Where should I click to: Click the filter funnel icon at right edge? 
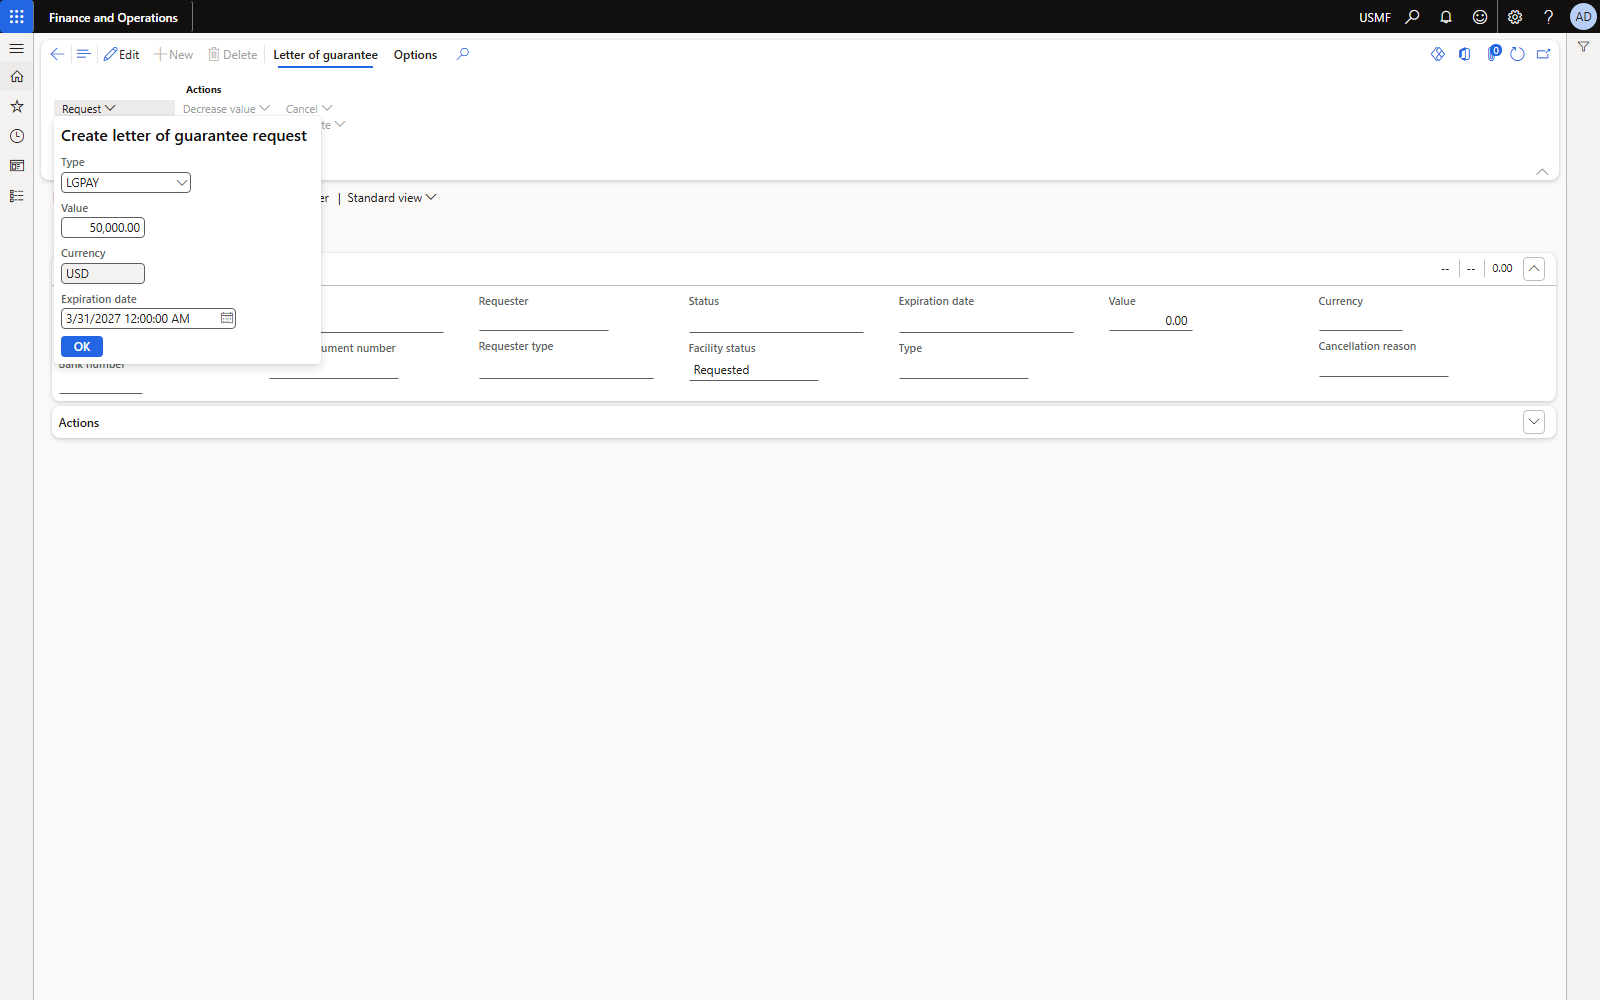(x=1583, y=47)
